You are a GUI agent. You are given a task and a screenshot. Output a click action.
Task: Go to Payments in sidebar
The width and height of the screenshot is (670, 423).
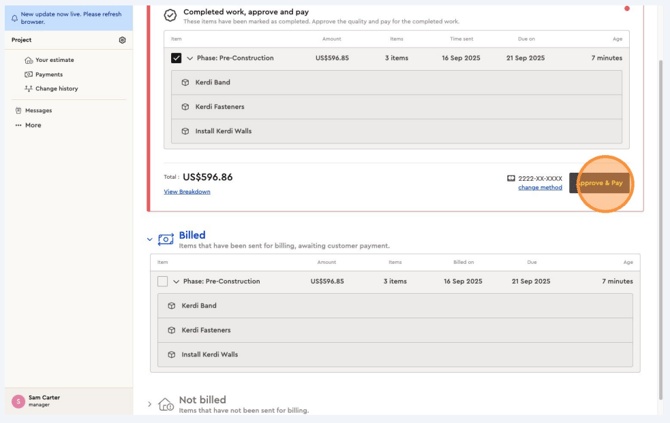[x=48, y=74]
